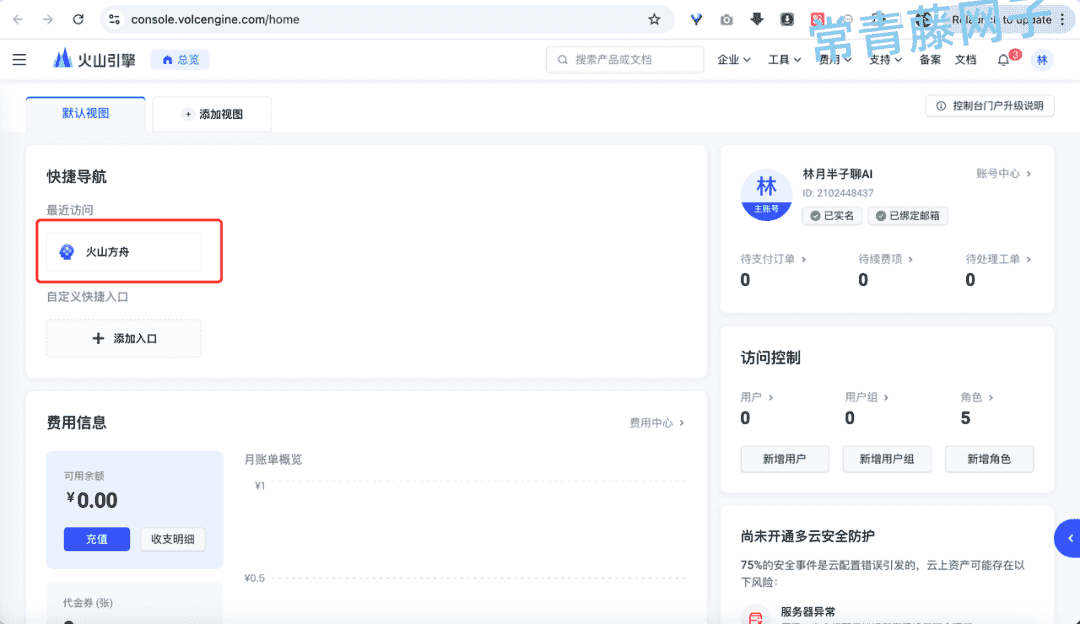Click the 新增用户 button
The image size is (1080, 624).
point(785,459)
